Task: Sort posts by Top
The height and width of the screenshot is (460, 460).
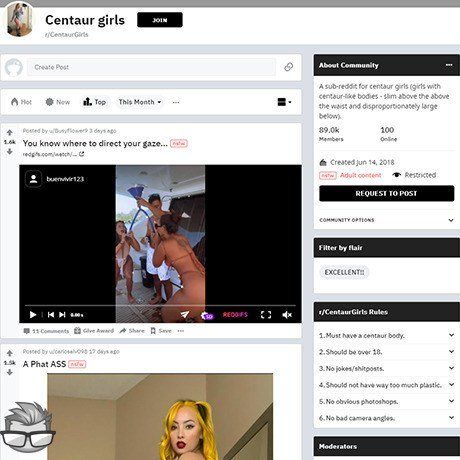Action: coord(95,102)
